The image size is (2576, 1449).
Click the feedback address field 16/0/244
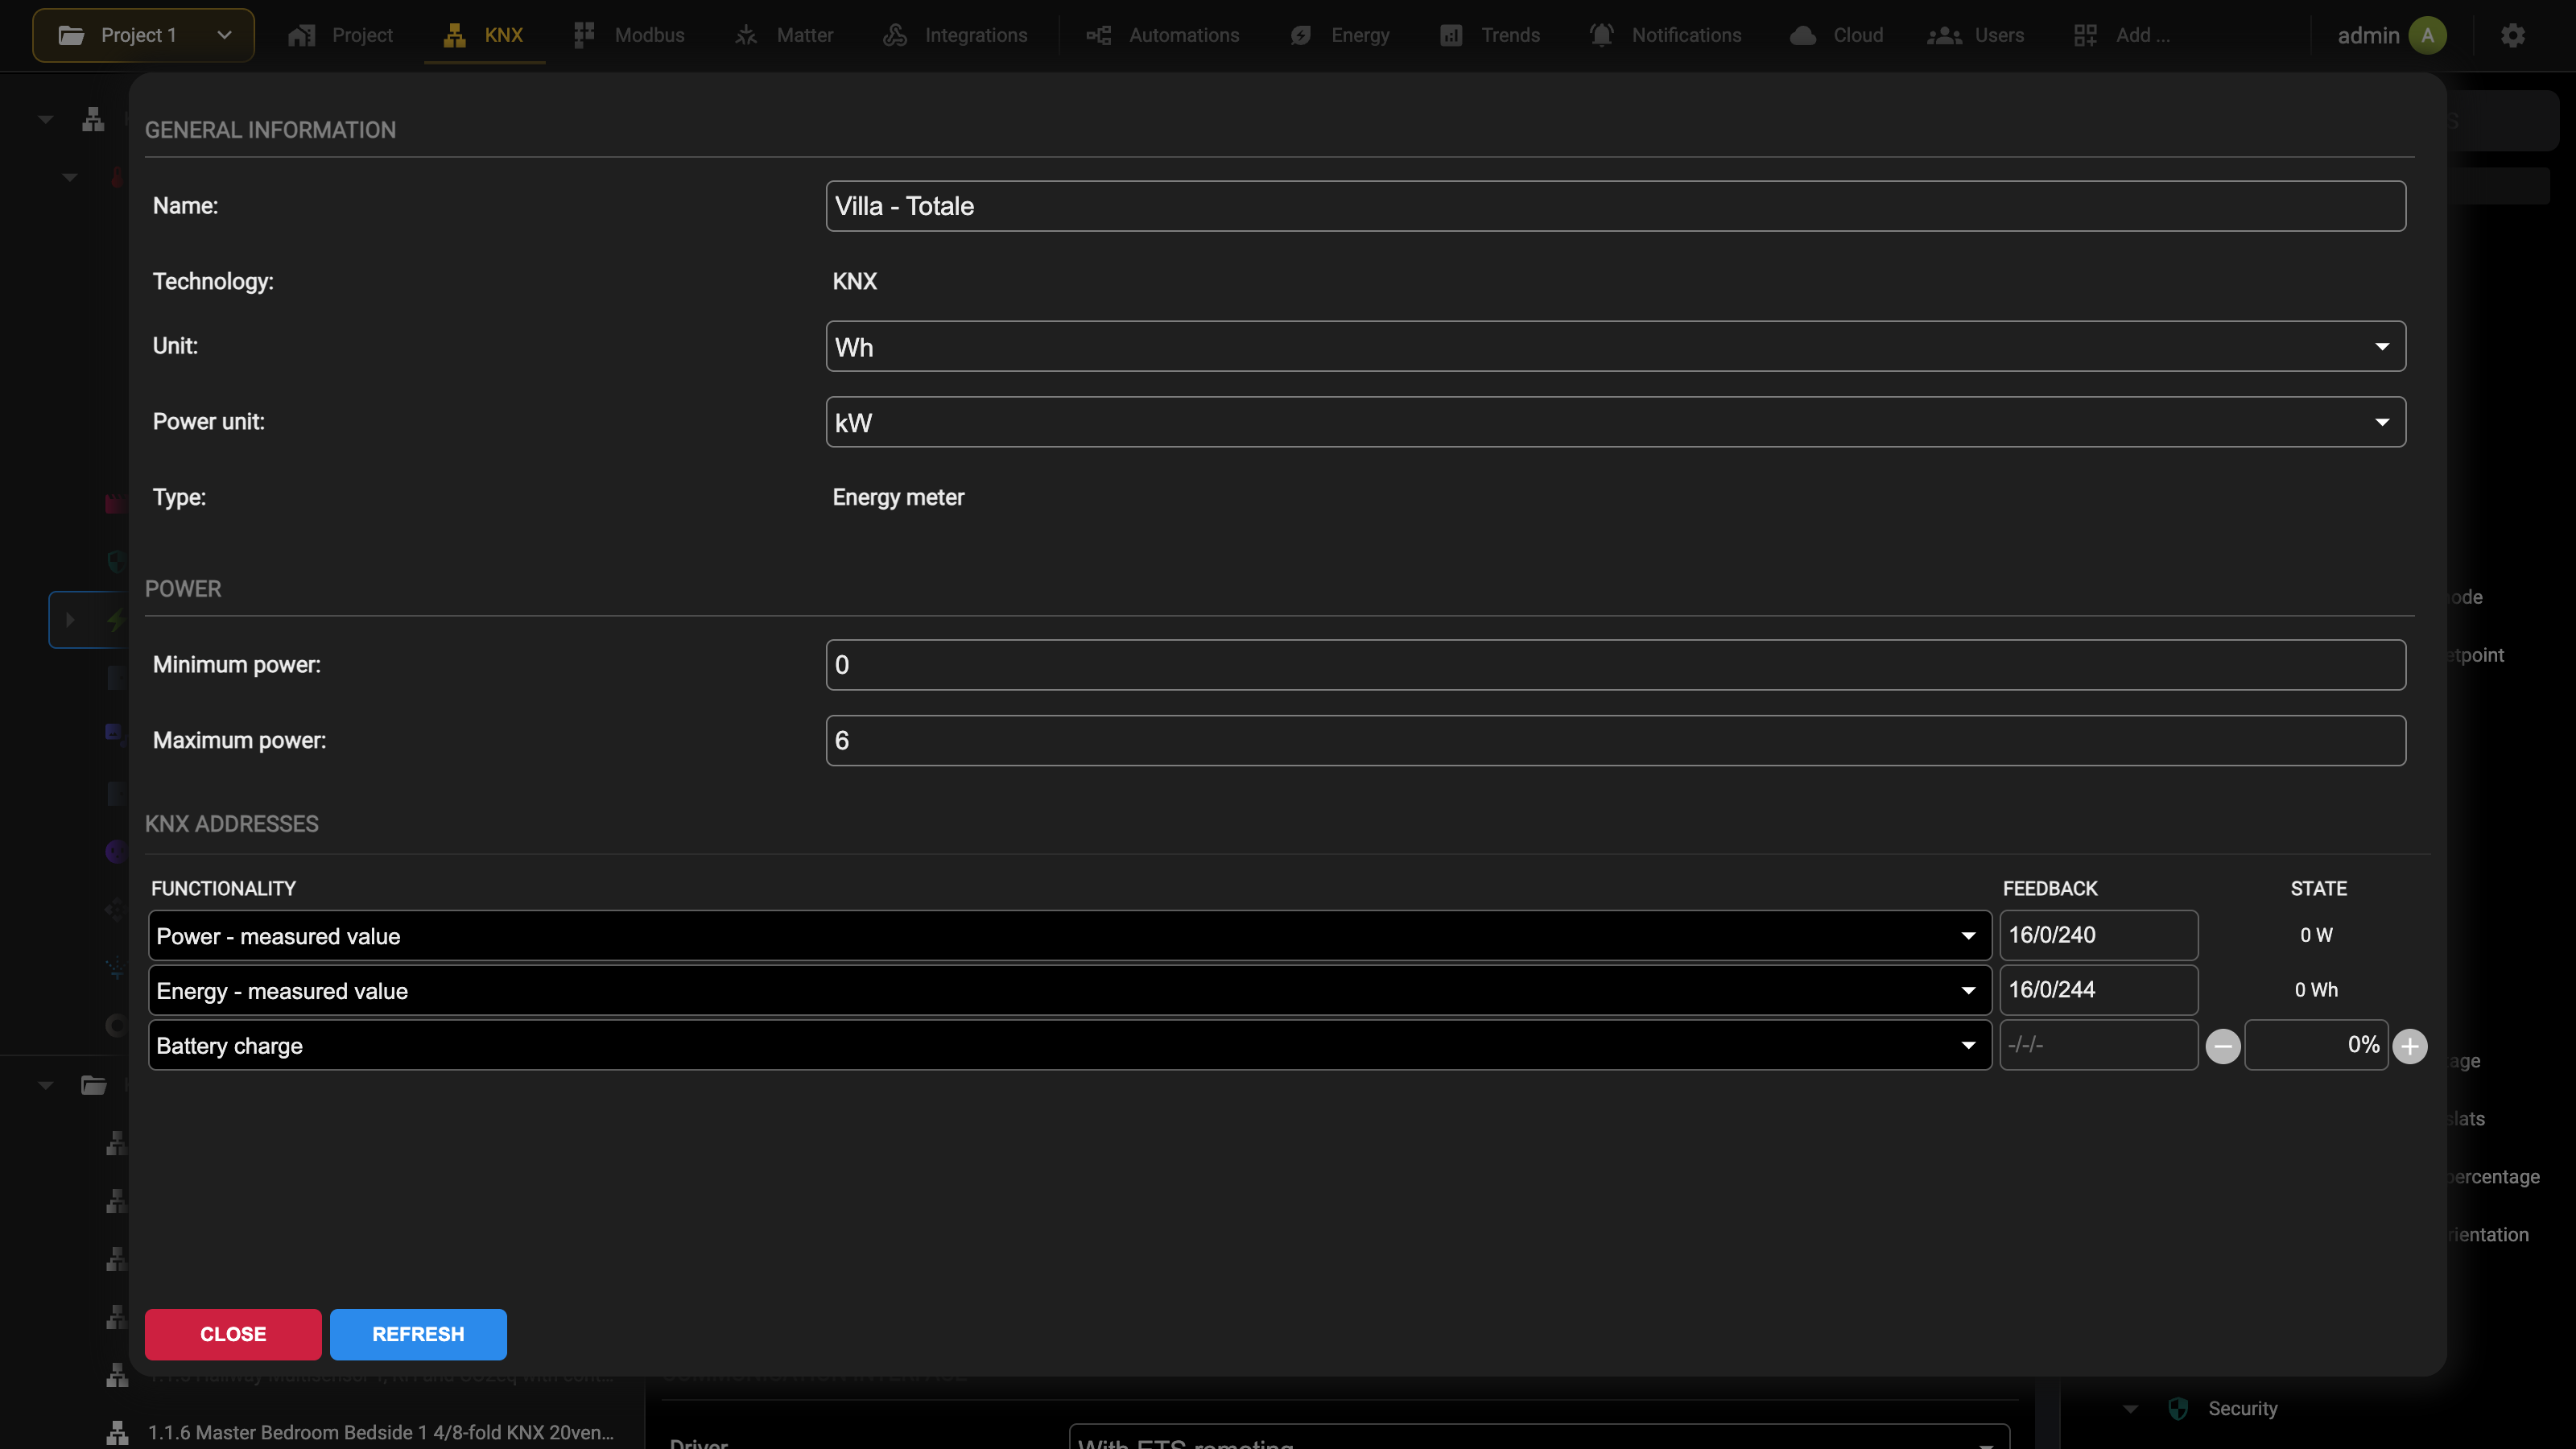tap(2099, 990)
